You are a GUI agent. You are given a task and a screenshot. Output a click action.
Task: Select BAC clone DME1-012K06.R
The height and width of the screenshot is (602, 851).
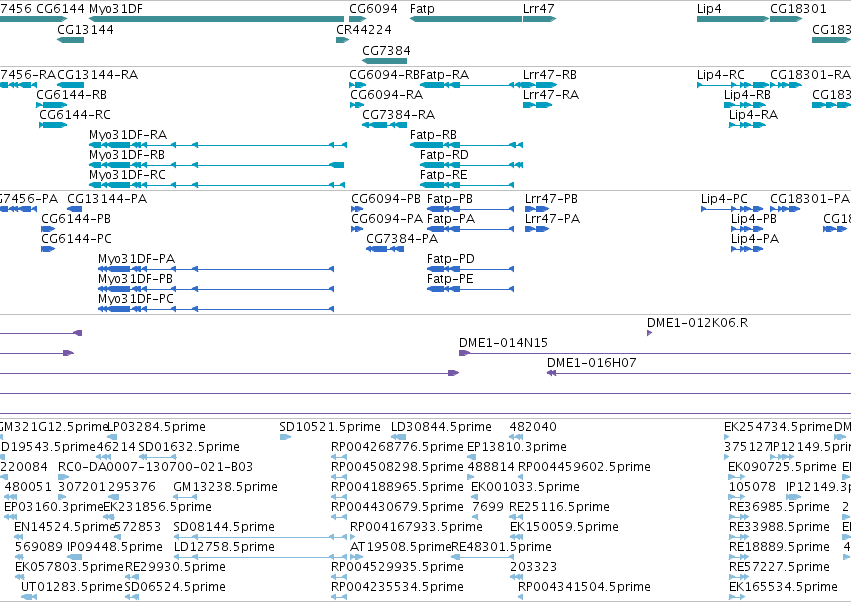(x=649, y=333)
